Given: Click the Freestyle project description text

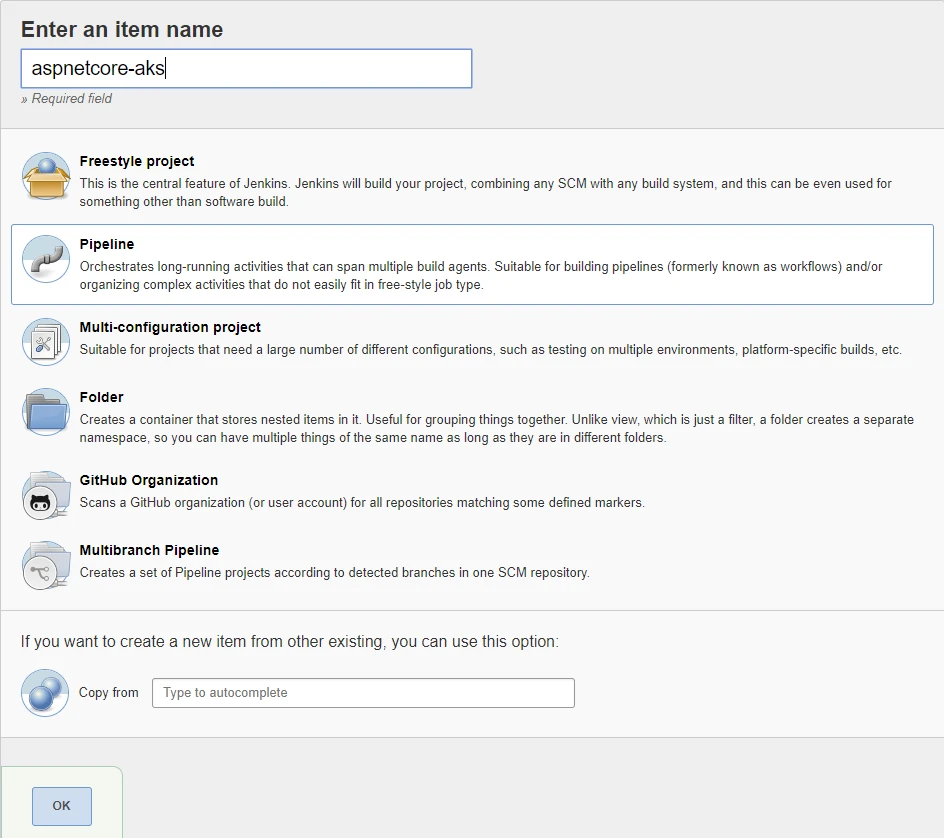Looking at the screenshot, I should pos(485,193).
